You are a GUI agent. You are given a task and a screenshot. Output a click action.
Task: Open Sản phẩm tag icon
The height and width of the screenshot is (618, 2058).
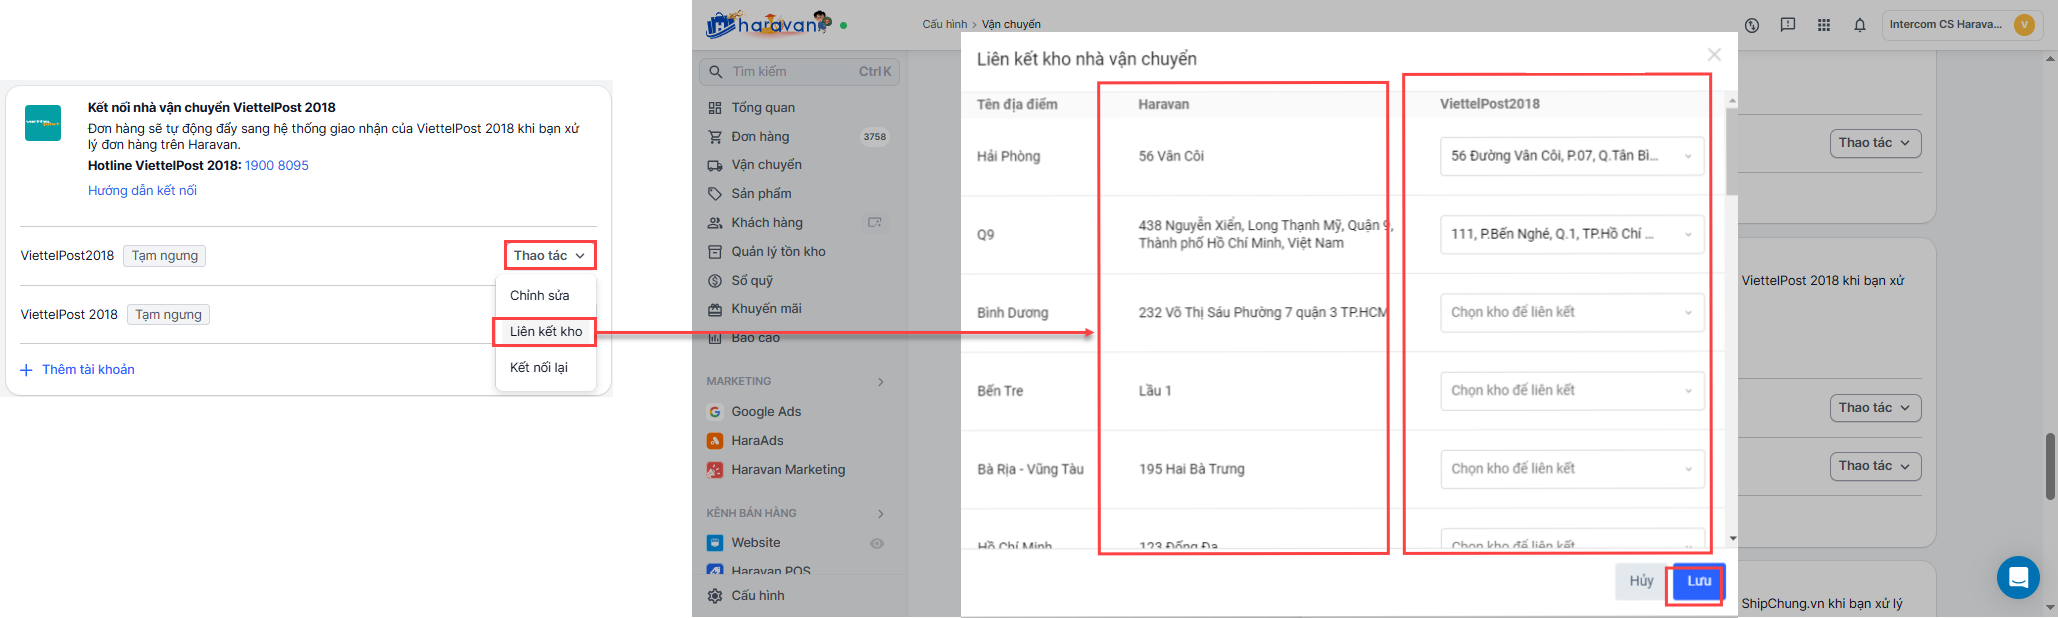[715, 194]
